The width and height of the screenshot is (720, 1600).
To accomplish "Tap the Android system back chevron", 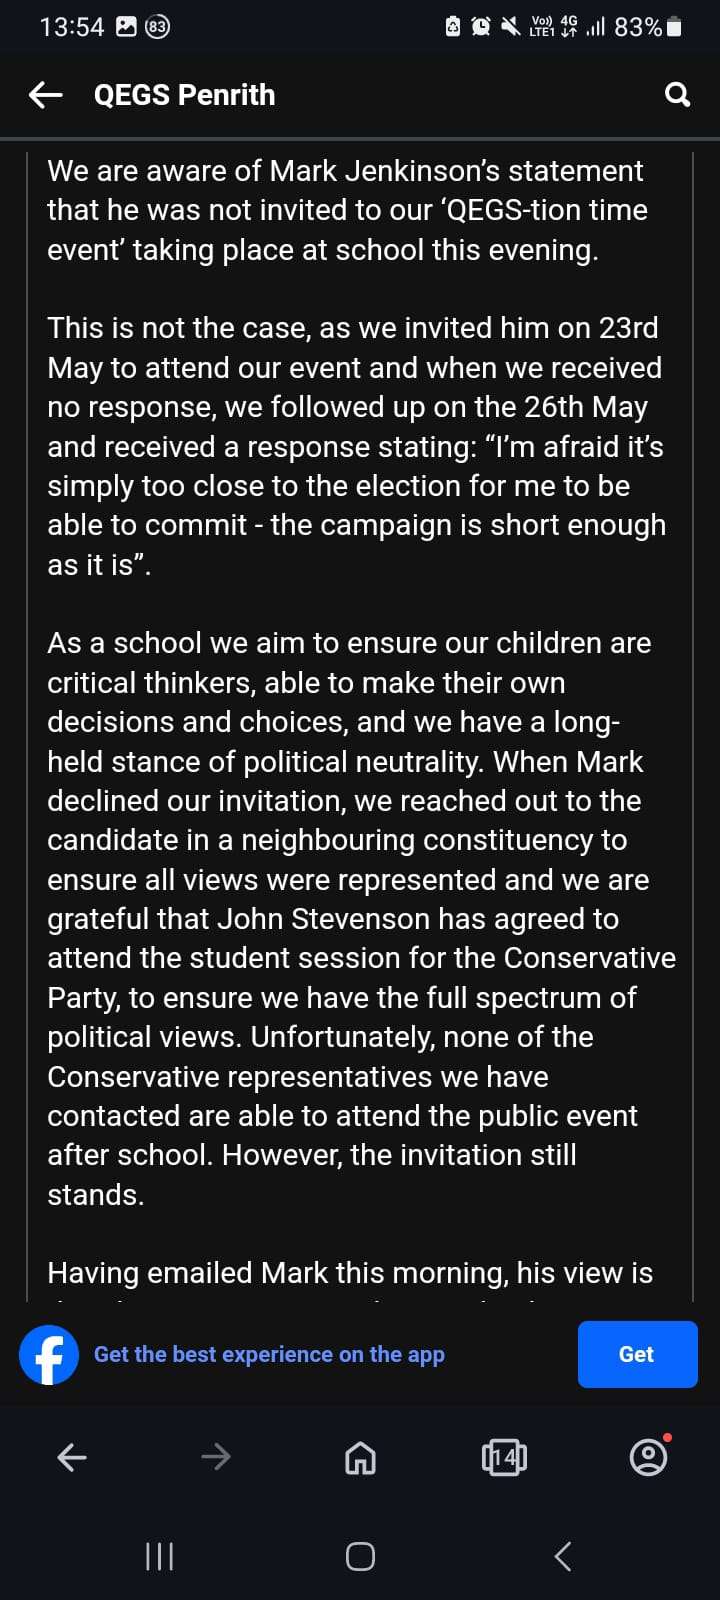I will (563, 1556).
